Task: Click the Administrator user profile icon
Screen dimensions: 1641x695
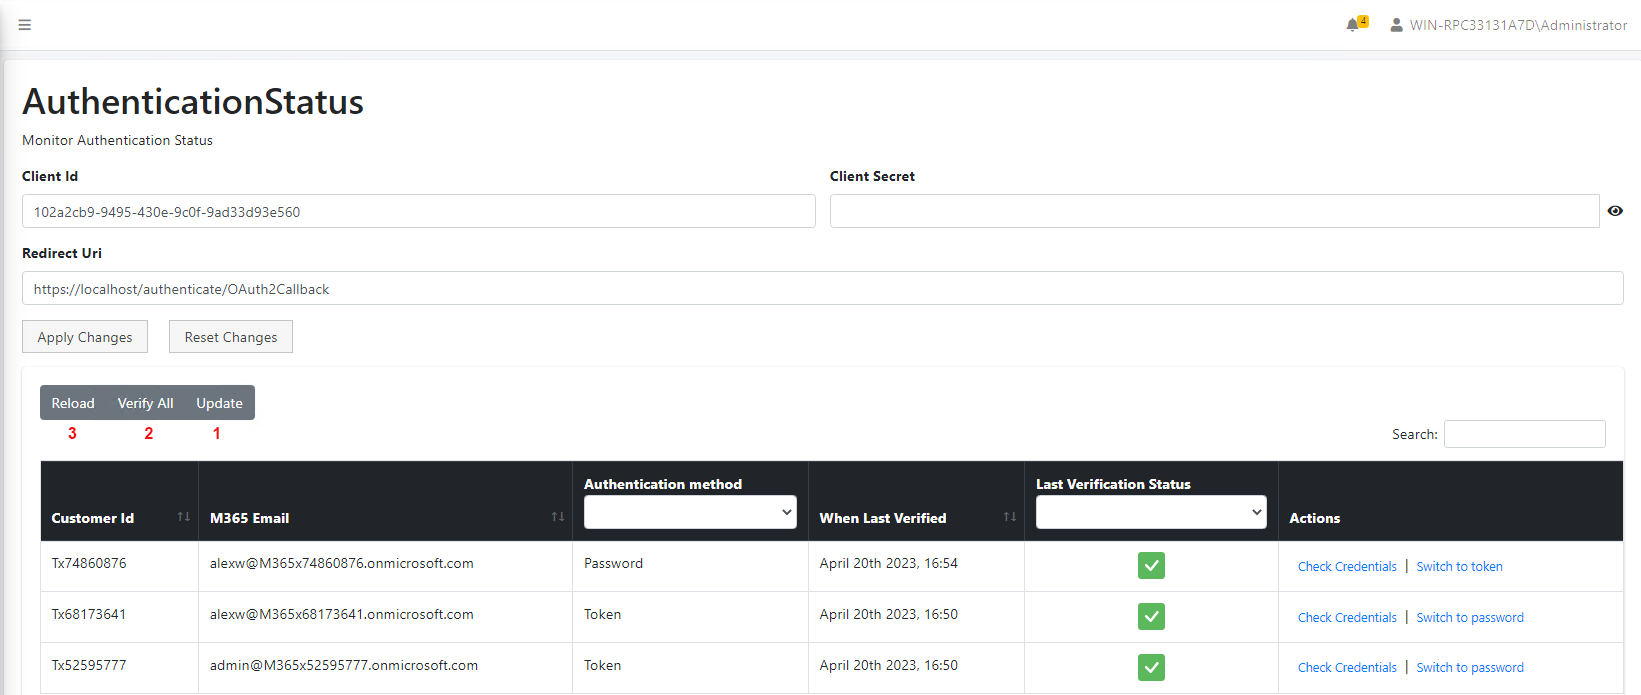Action: (x=1396, y=25)
